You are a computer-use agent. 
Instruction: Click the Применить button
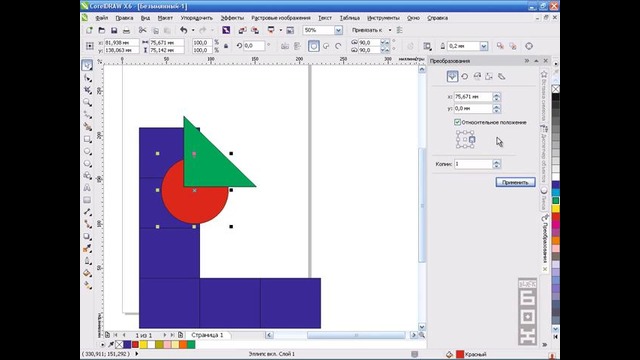[x=516, y=182]
